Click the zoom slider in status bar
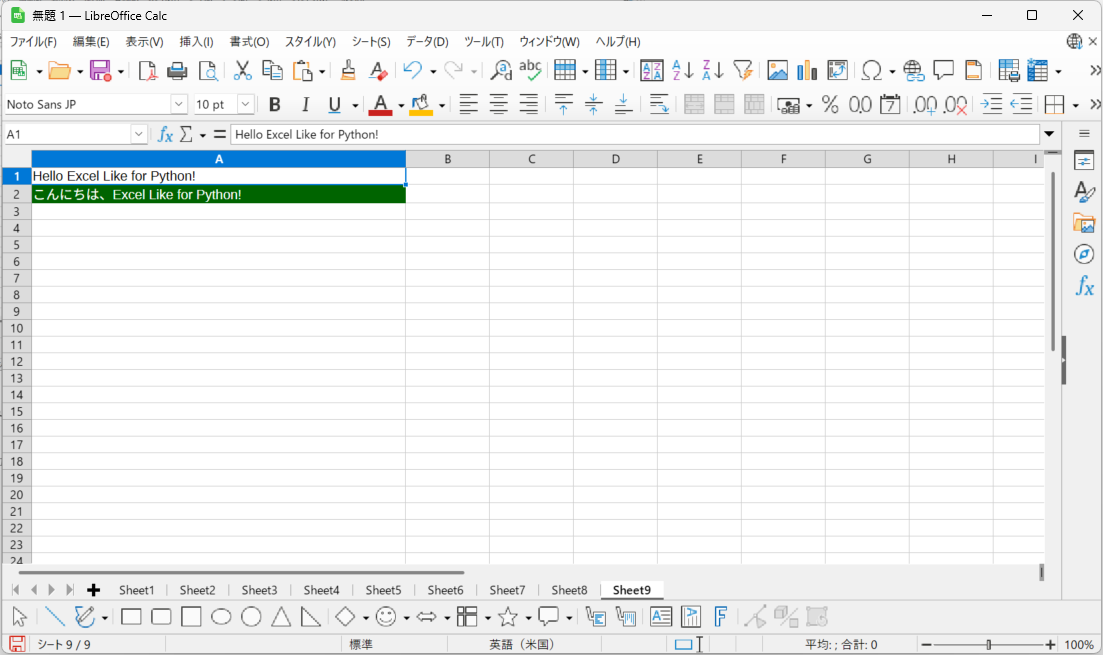 pyautogui.click(x=988, y=645)
